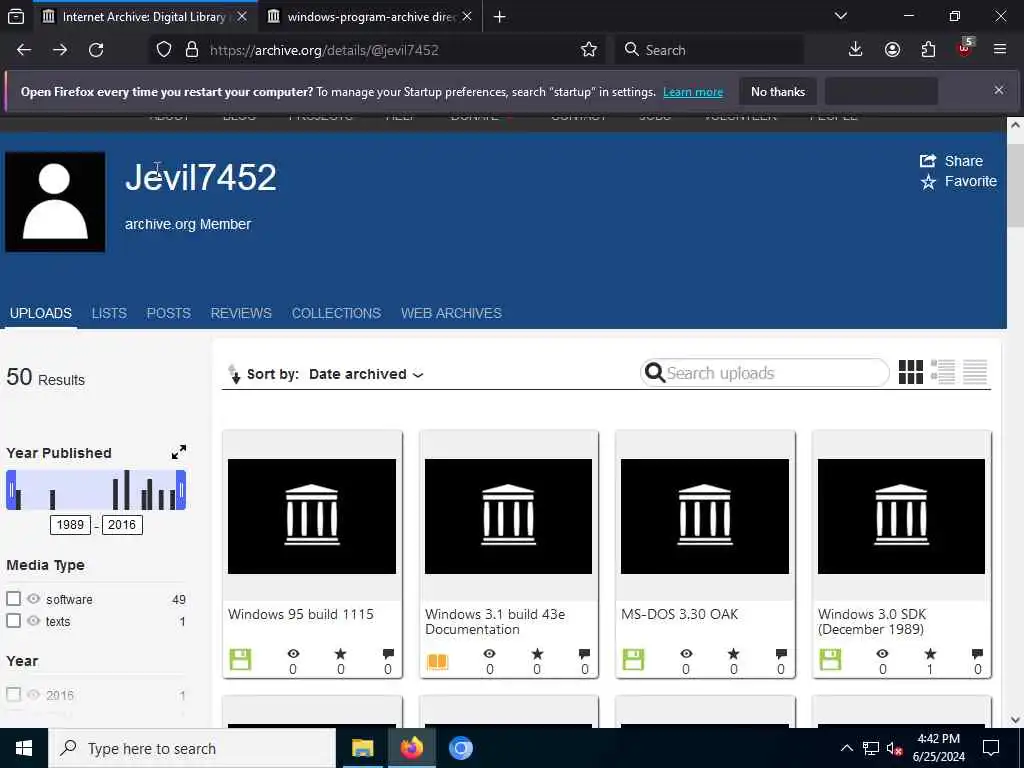Toggle sort direction arrow icon

point(234,374)
